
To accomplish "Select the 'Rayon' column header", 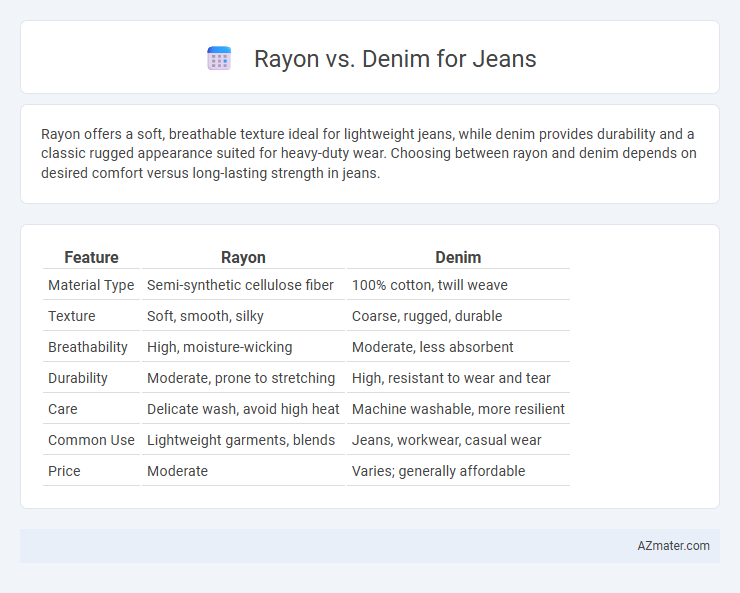I will [x=244, y=258].
